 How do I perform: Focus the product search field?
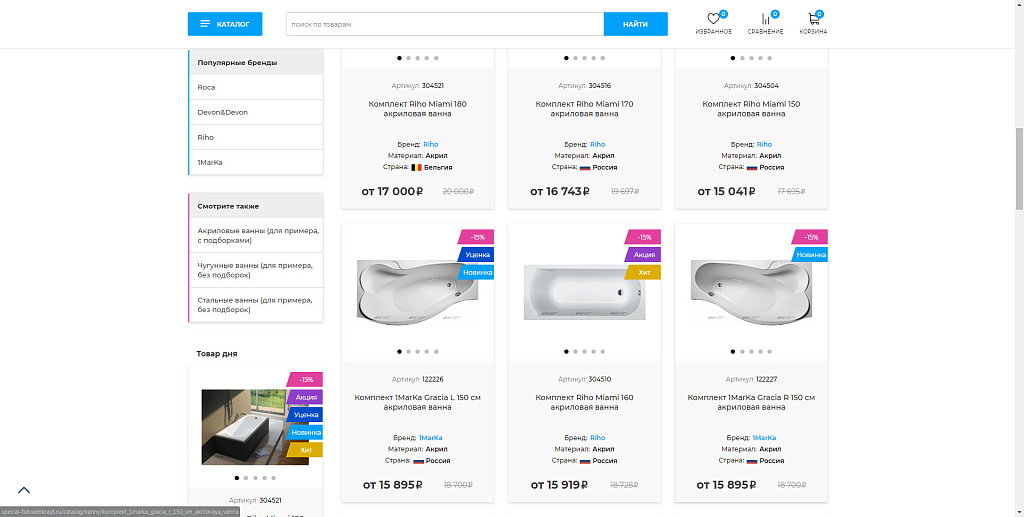(444, 24)
